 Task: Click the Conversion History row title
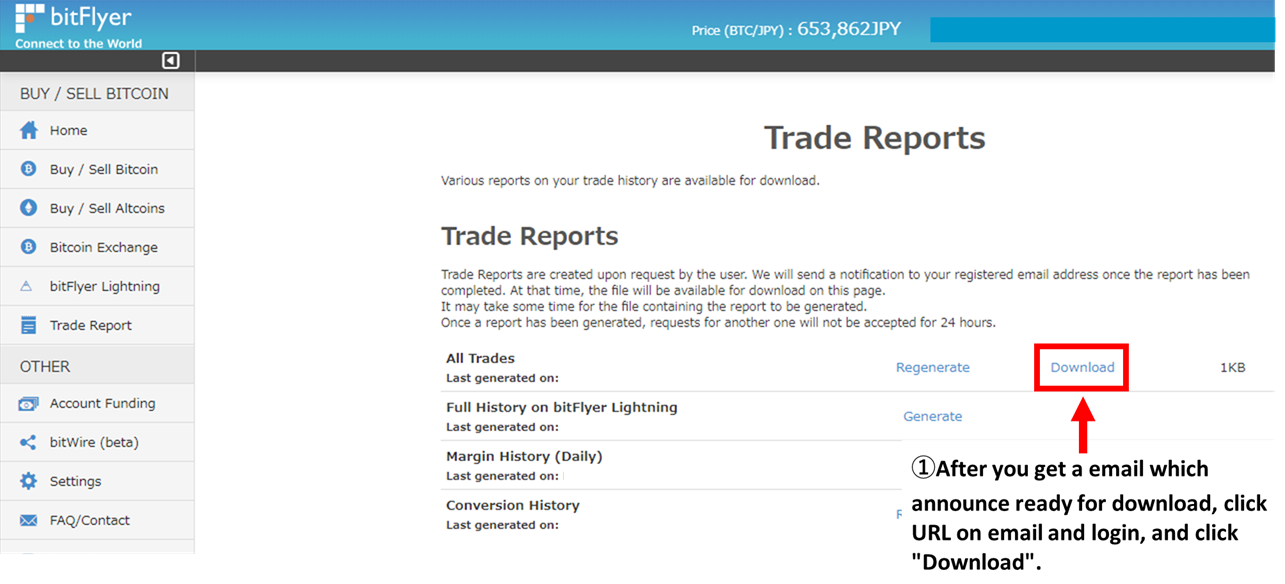pos(513,505)
